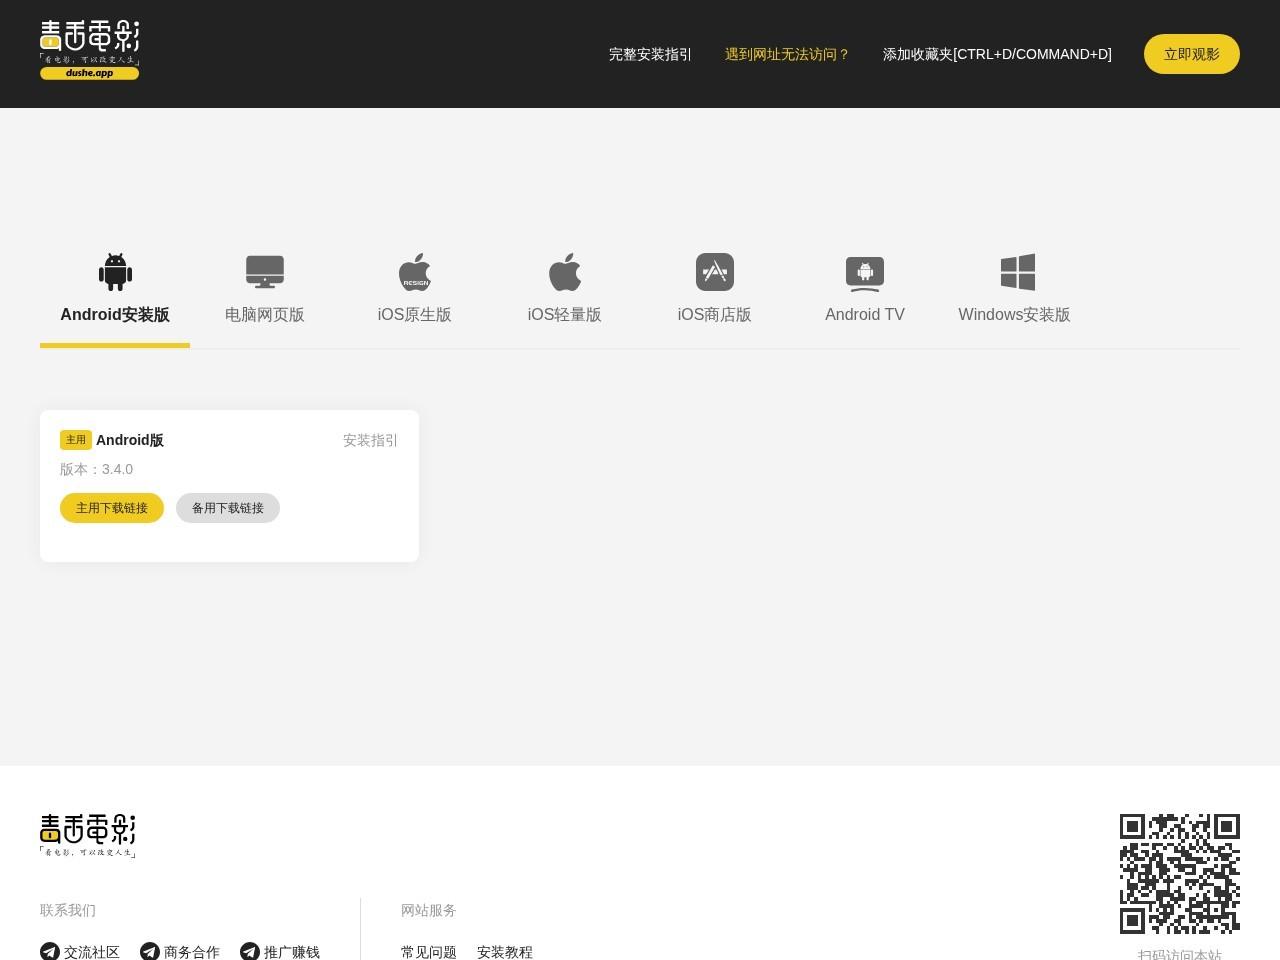Click the Android robot icon
This screenshot has height=960, width=1280.
[x=115, y=272]
